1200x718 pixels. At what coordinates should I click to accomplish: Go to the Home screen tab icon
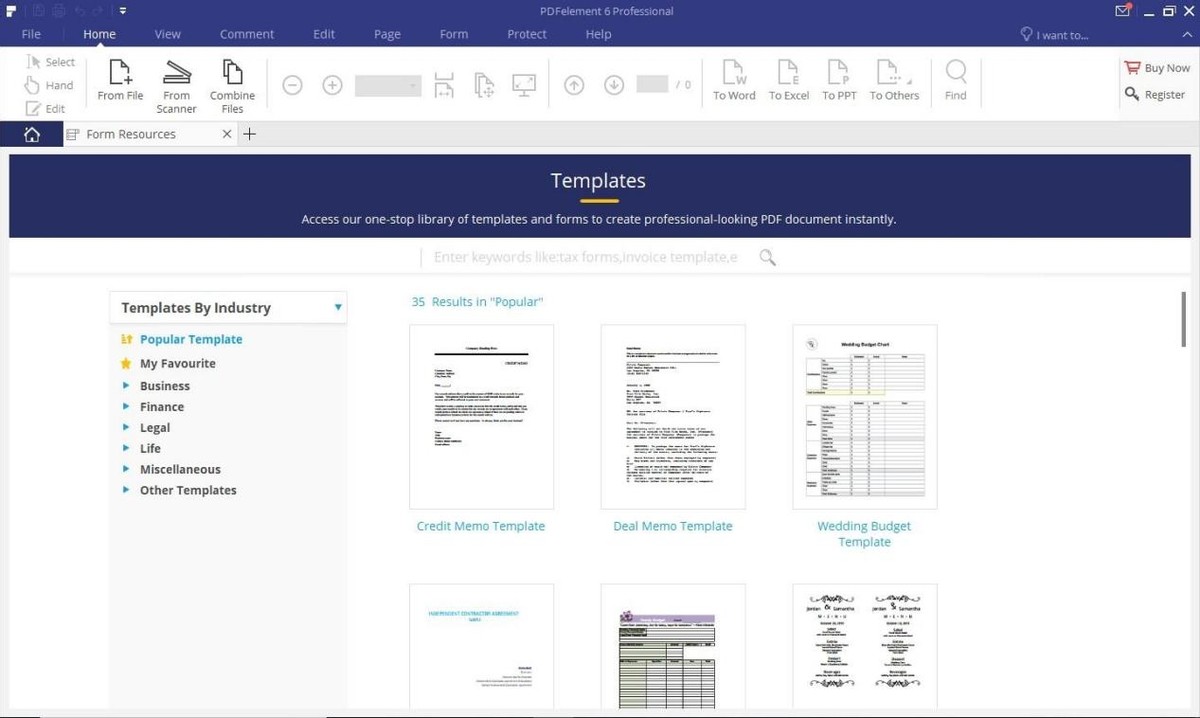coord(32,134)
